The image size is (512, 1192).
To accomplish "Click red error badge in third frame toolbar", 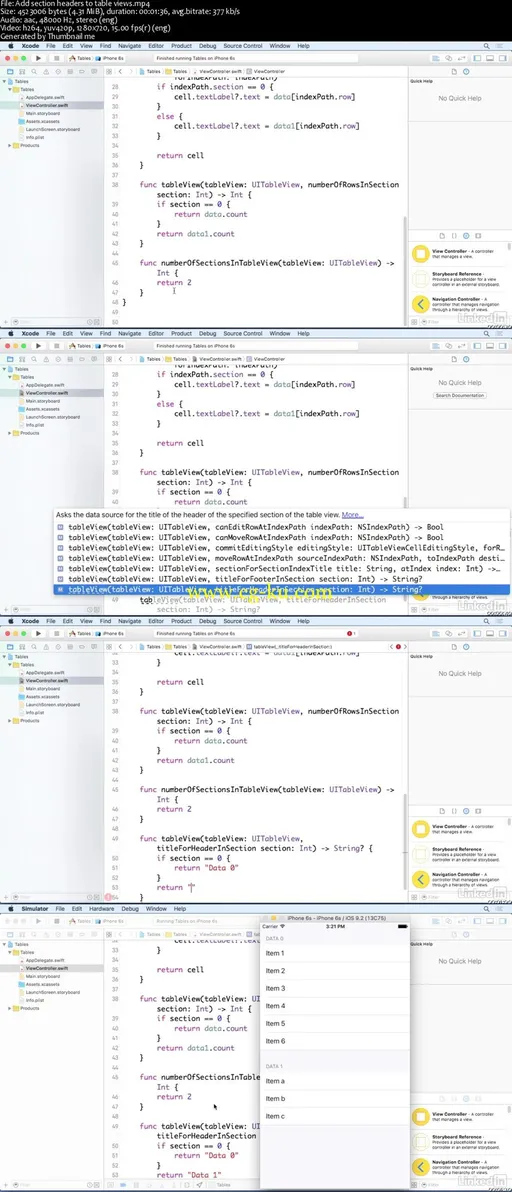I will [x=352, y=633].
